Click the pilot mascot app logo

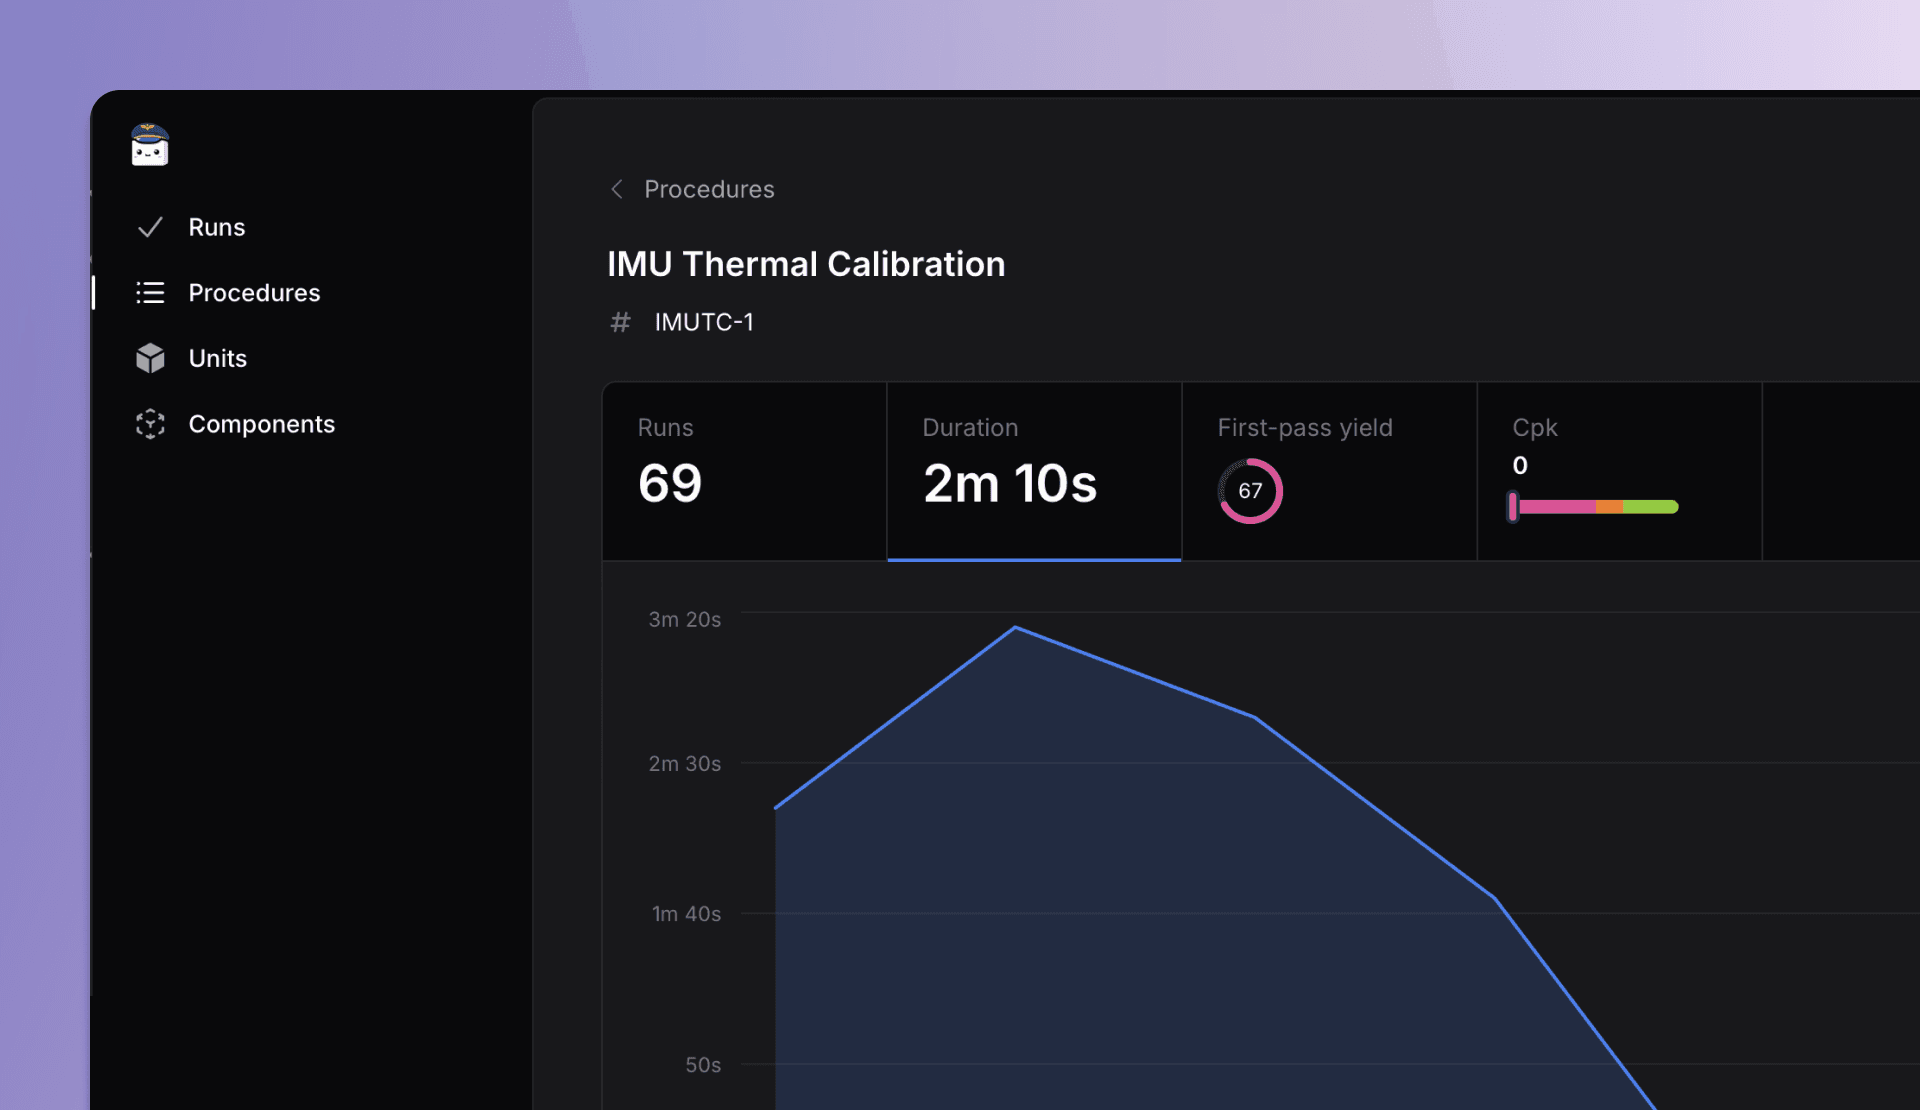(x=147, y=145)
